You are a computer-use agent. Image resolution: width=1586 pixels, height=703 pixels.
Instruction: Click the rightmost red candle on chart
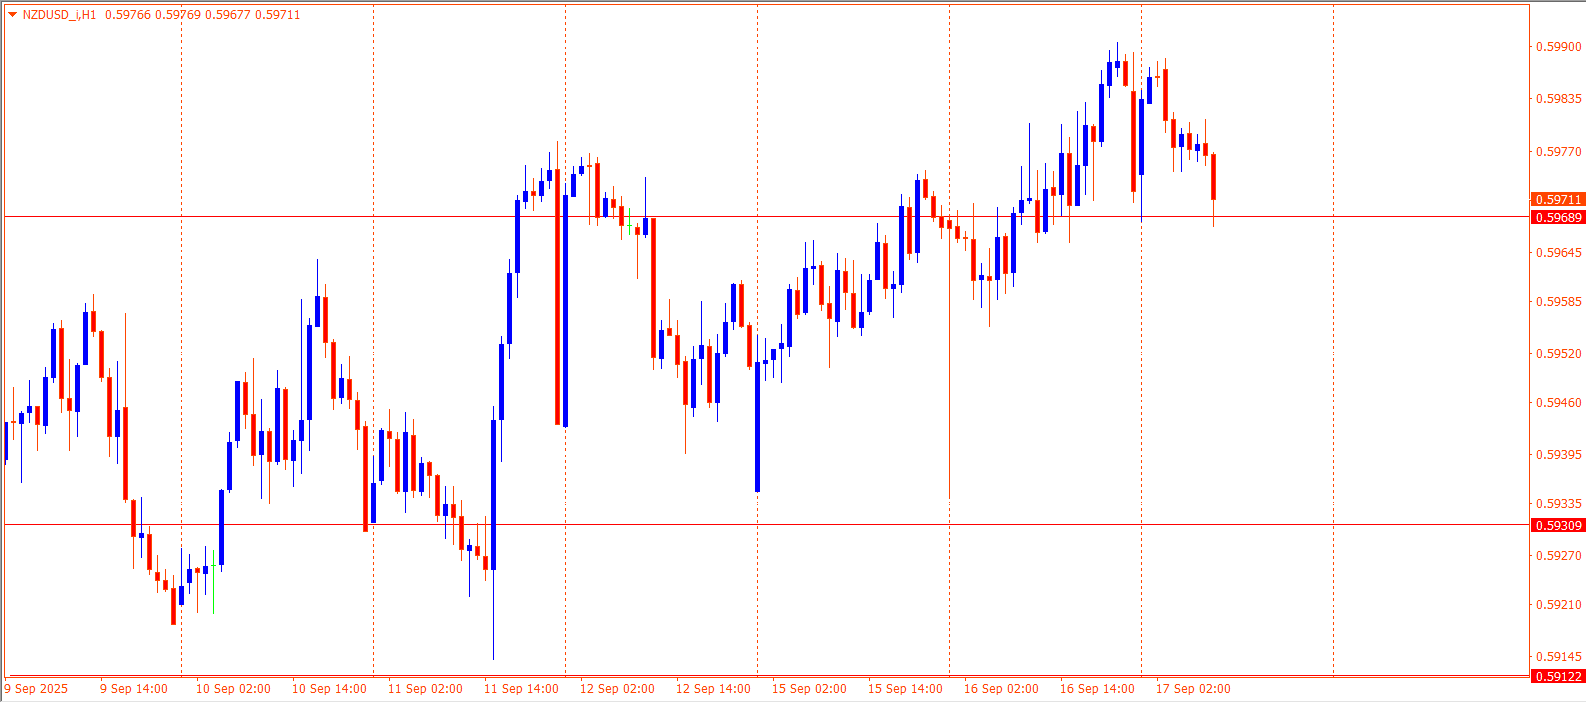point(1213,177)
